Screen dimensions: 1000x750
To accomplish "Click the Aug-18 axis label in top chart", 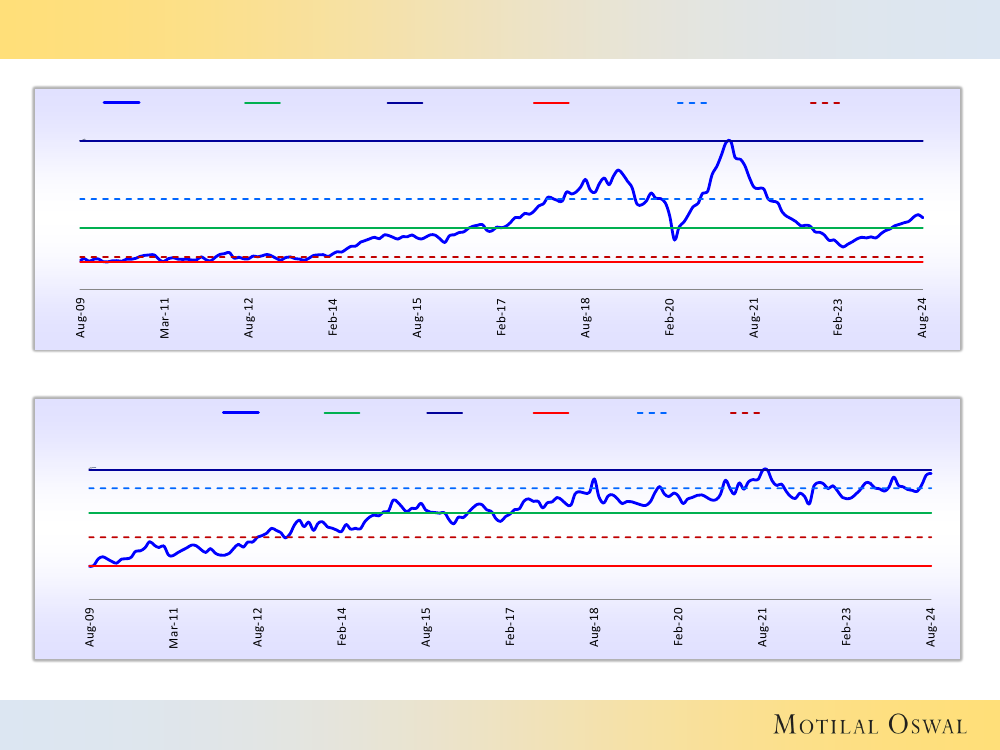I will [x=586, y=315].
